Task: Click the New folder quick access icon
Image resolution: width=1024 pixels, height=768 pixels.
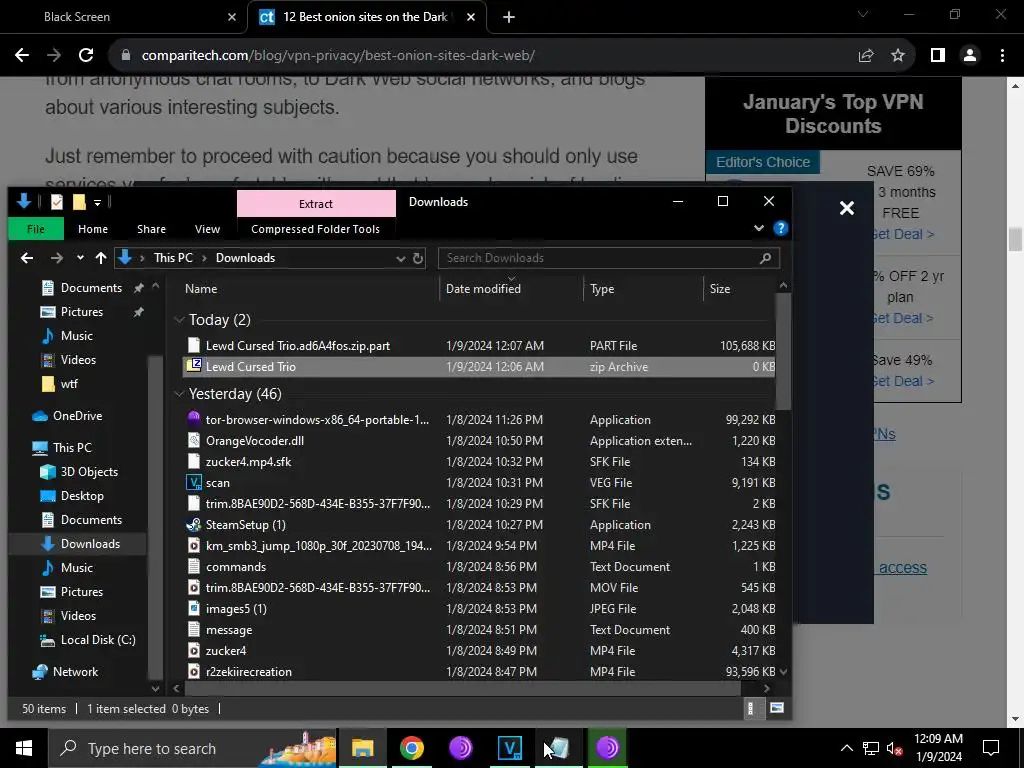Action: 79,202
